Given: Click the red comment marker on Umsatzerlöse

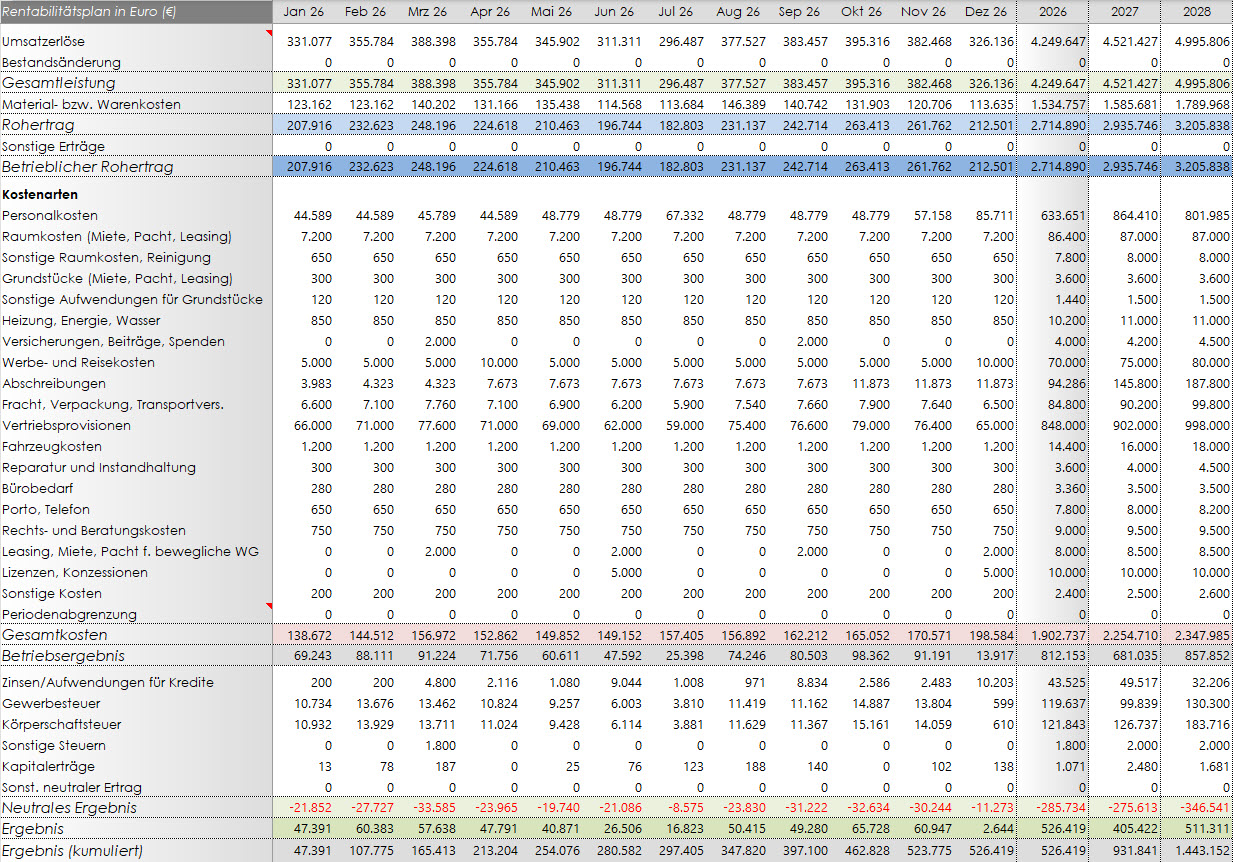Looking at the screenshot, I should 267,34.
